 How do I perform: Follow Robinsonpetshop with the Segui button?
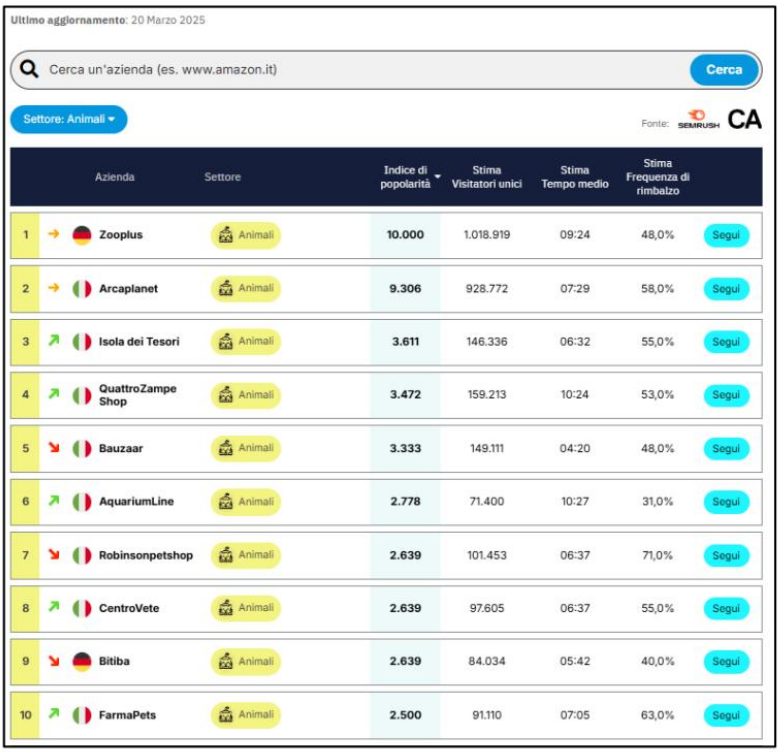pos(726,555)
